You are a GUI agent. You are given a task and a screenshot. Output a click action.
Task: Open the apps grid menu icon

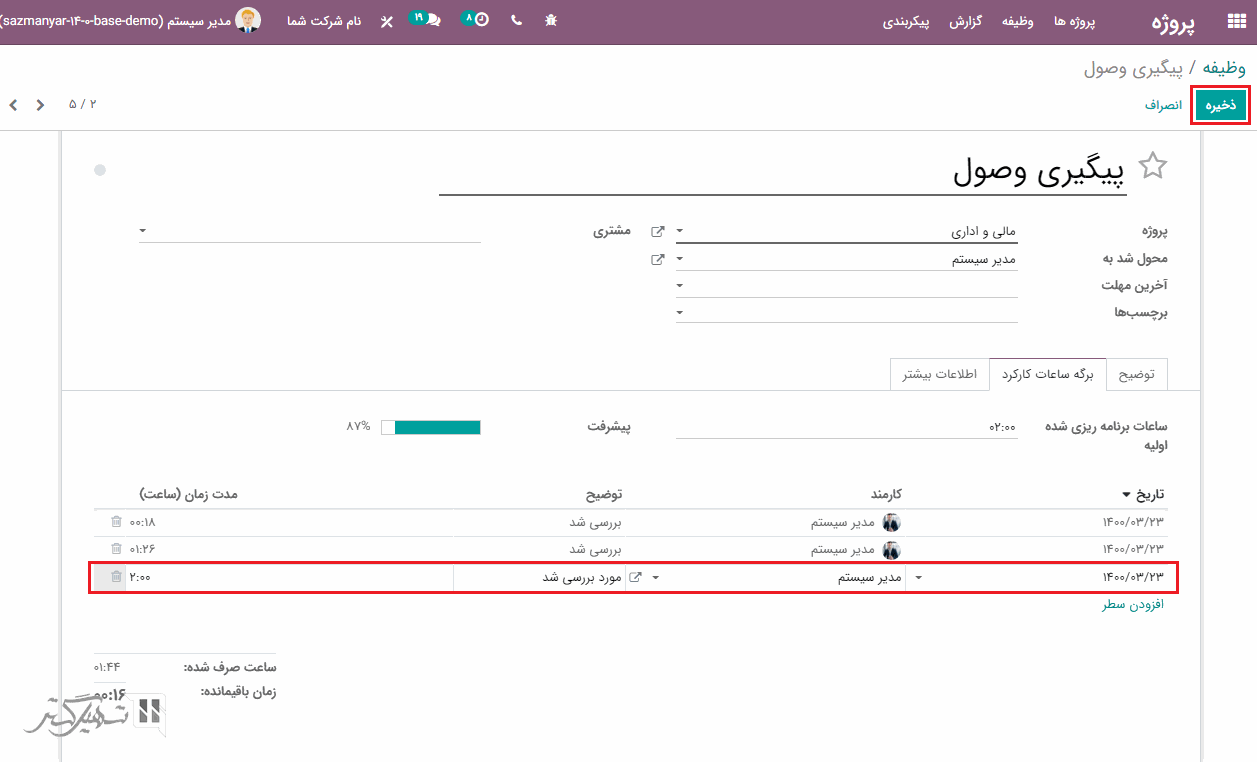1236,22
